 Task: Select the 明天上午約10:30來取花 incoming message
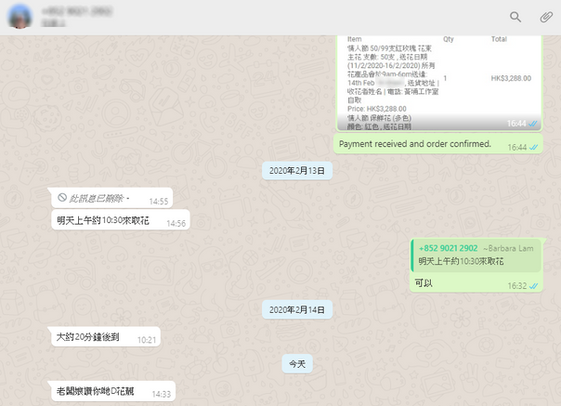tap(120, 220)
